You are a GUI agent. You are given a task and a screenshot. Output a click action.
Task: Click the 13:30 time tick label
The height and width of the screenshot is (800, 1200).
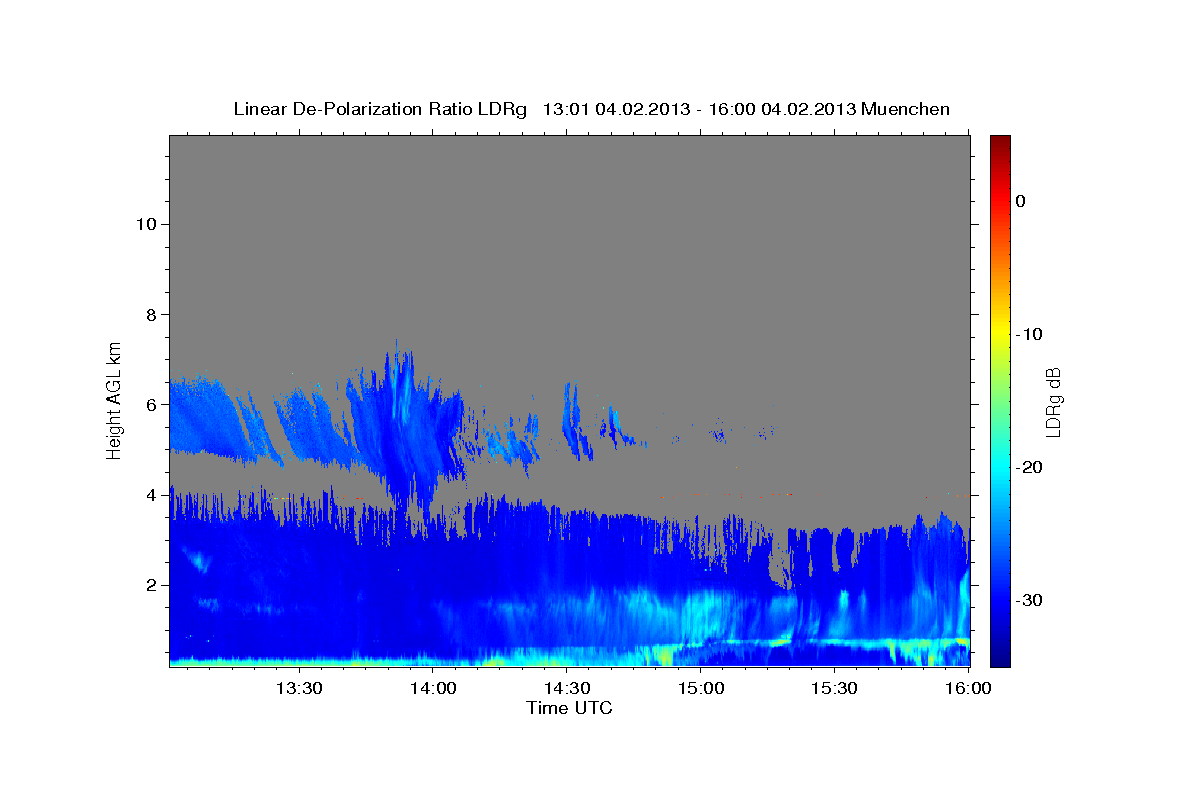pyautogui.click(x=298, y=688)
